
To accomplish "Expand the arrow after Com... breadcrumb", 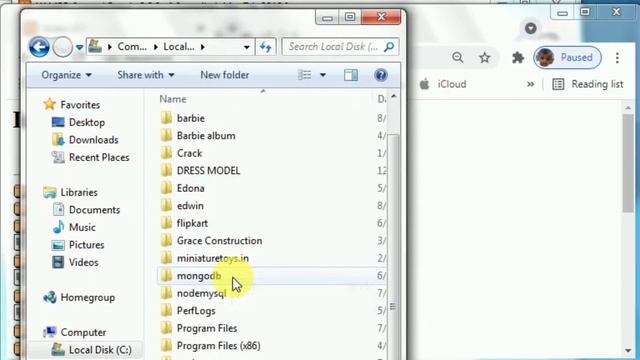I will point(156,47).
